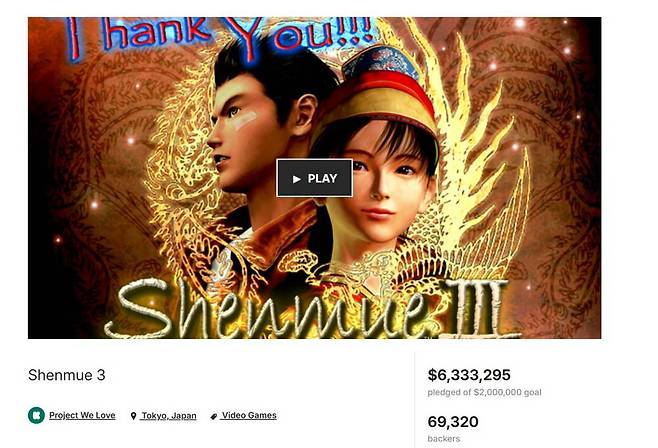Click the male character's face in video
The height and width of the screenshot is (448, 658).
coord(244,134)
